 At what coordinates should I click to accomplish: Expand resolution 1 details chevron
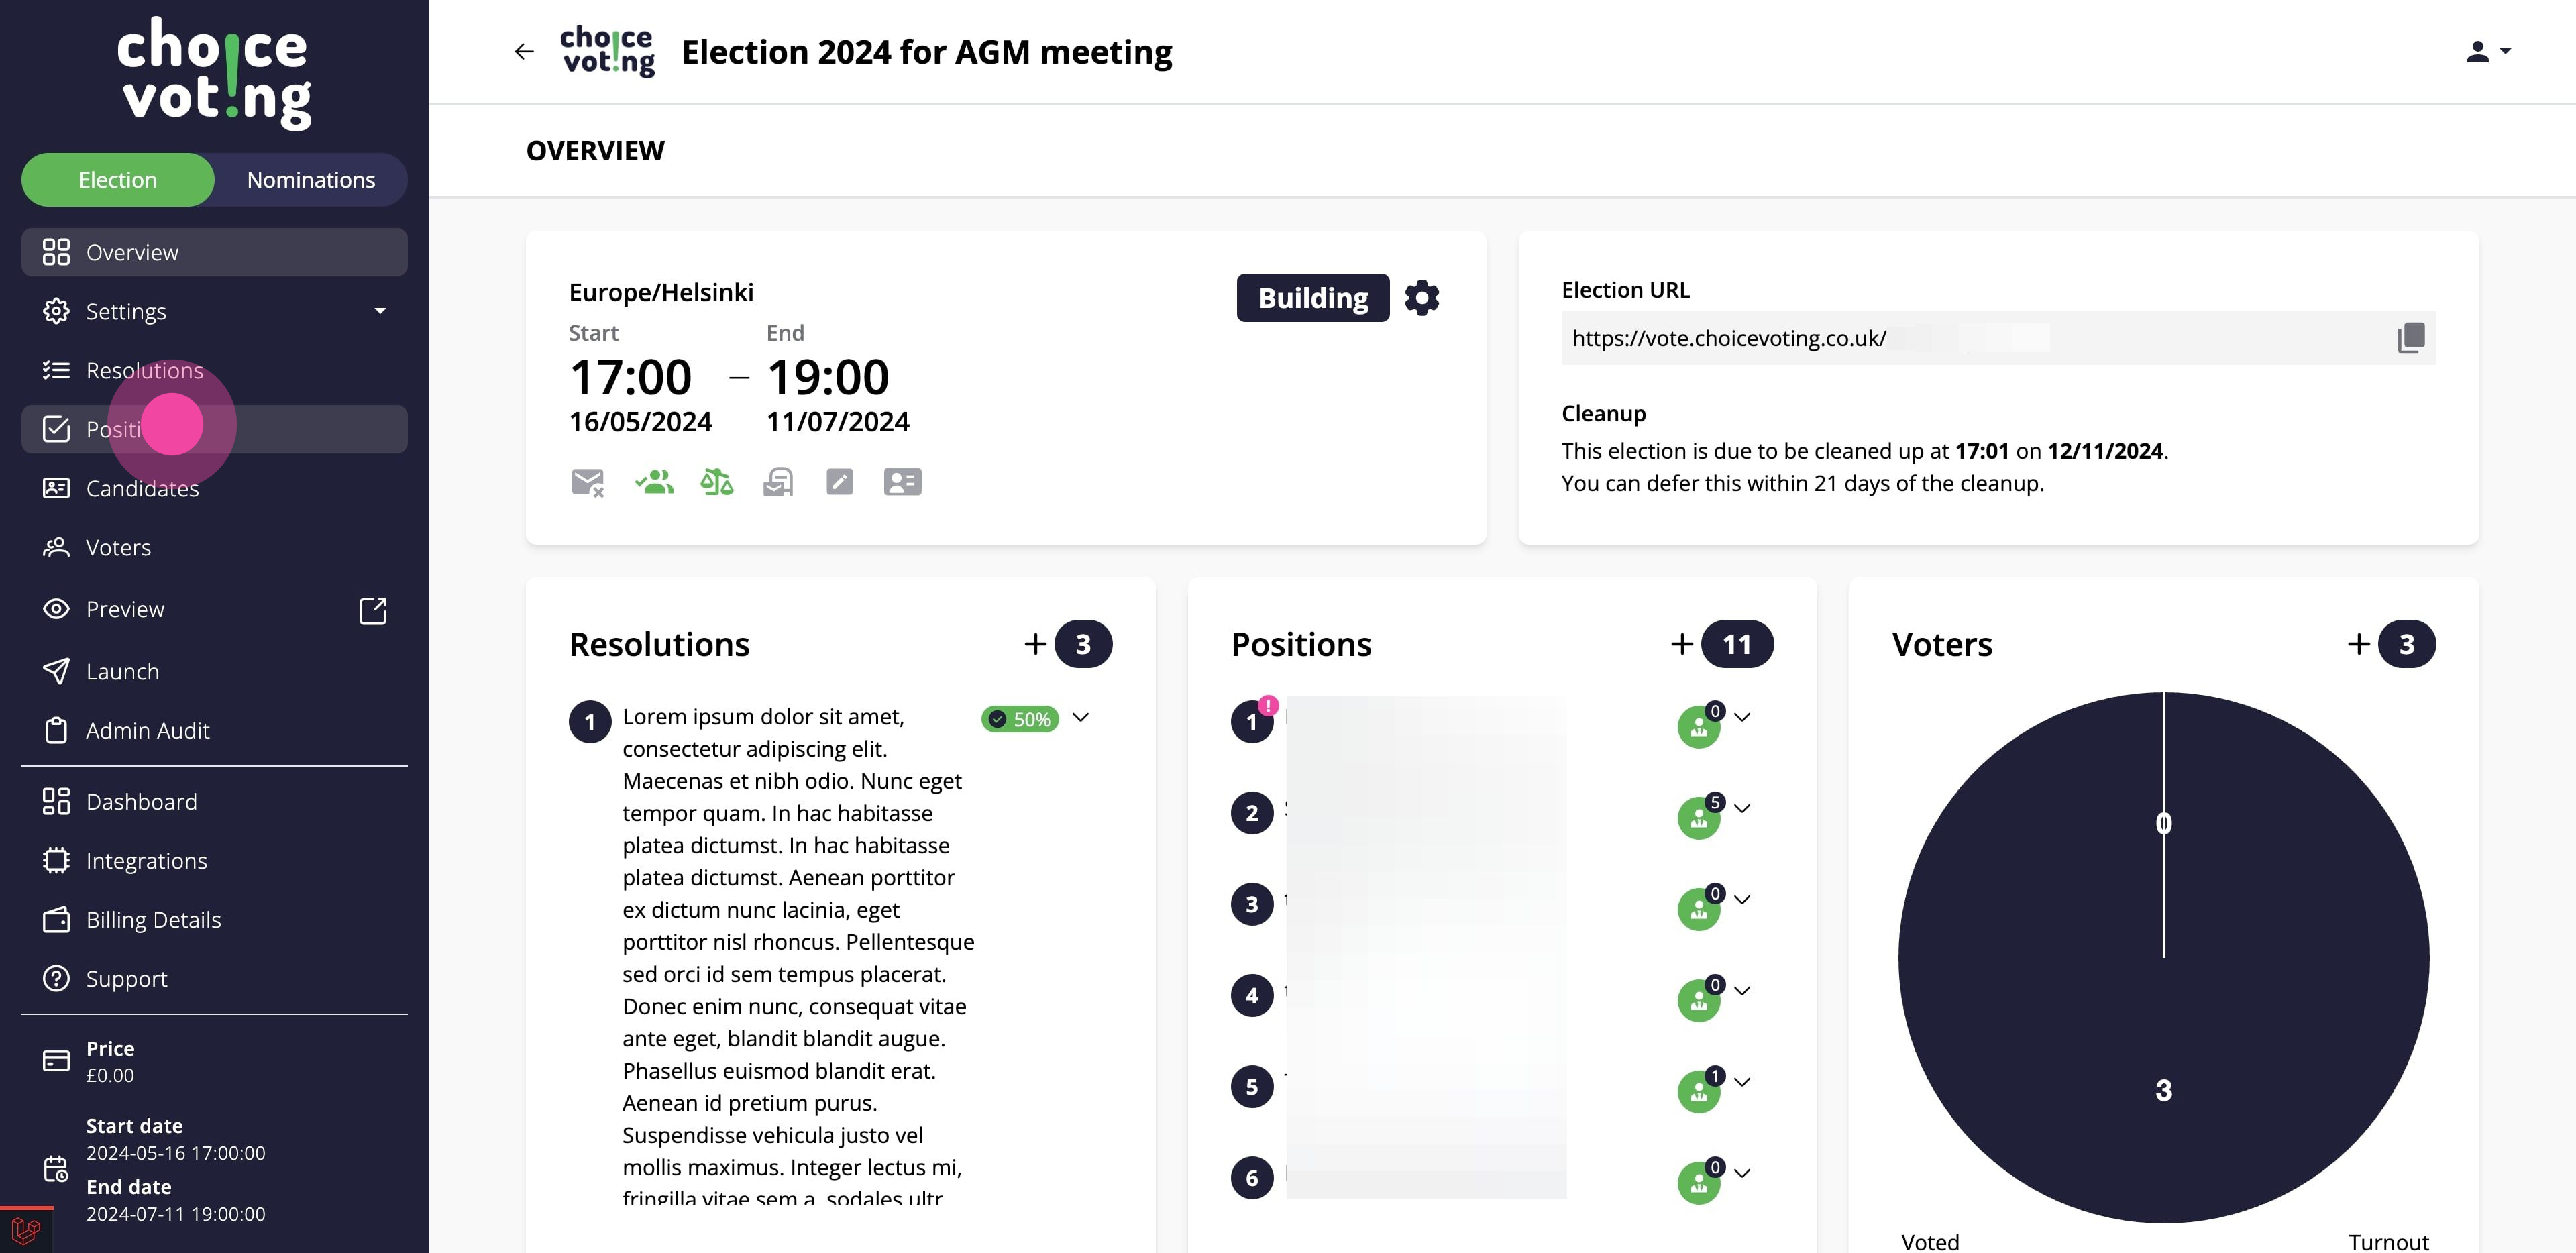tap(1080, 717)
